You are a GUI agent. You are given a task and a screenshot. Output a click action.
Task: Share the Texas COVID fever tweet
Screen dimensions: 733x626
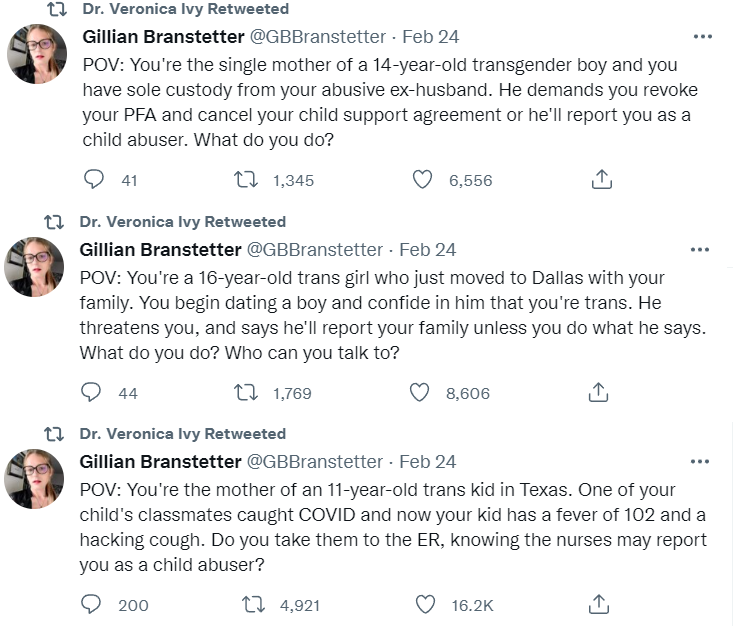(599, 604)
